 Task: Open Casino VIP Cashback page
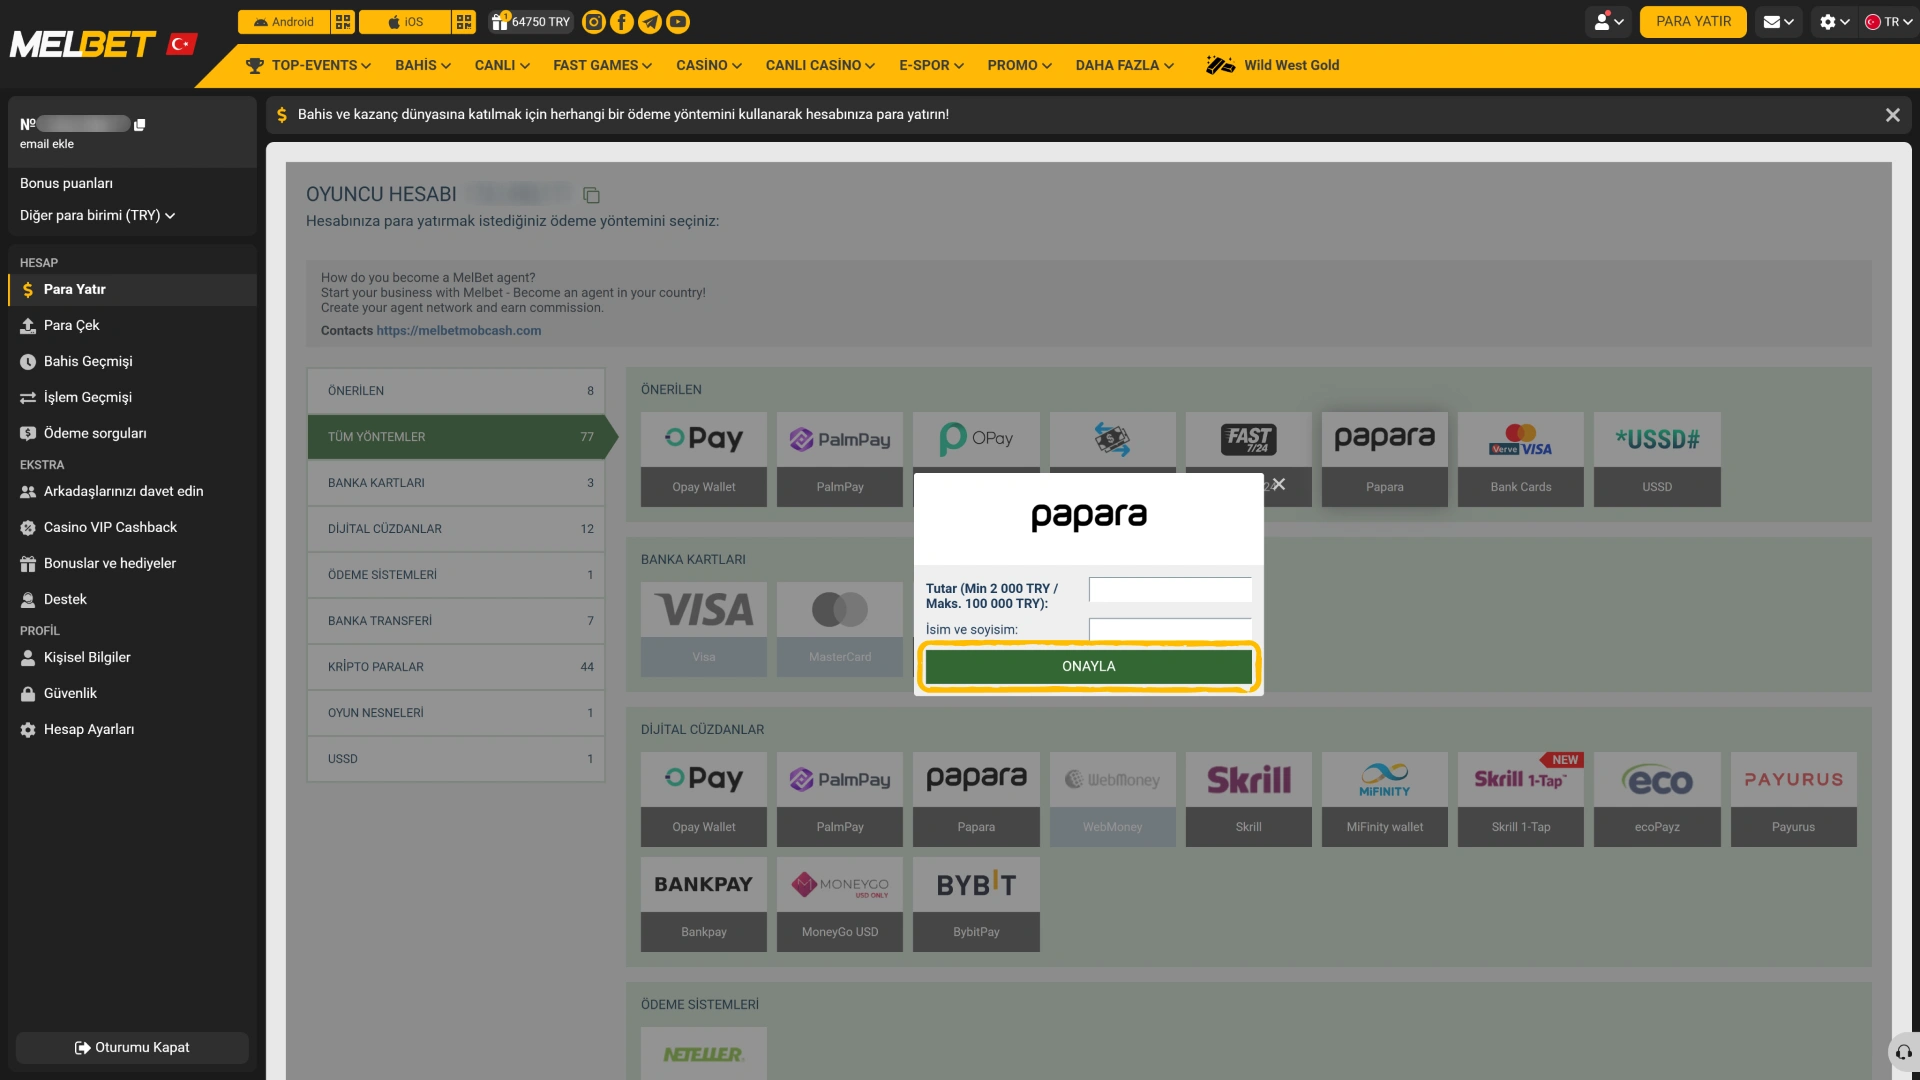point(132,528)
